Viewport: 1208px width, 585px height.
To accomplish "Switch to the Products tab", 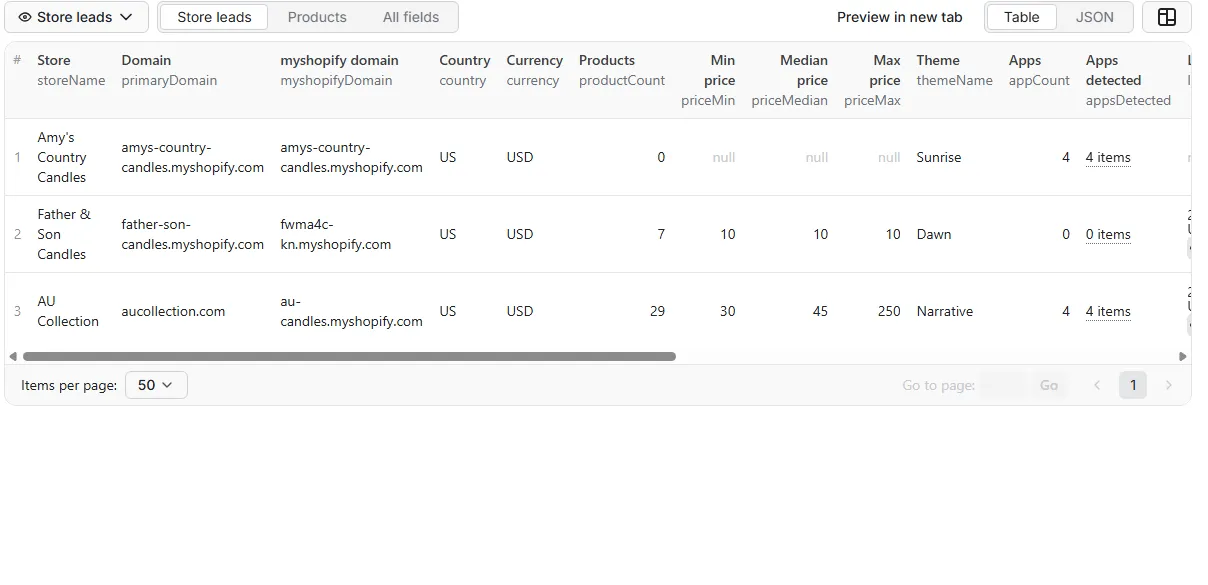I will [x=317, y=17].
